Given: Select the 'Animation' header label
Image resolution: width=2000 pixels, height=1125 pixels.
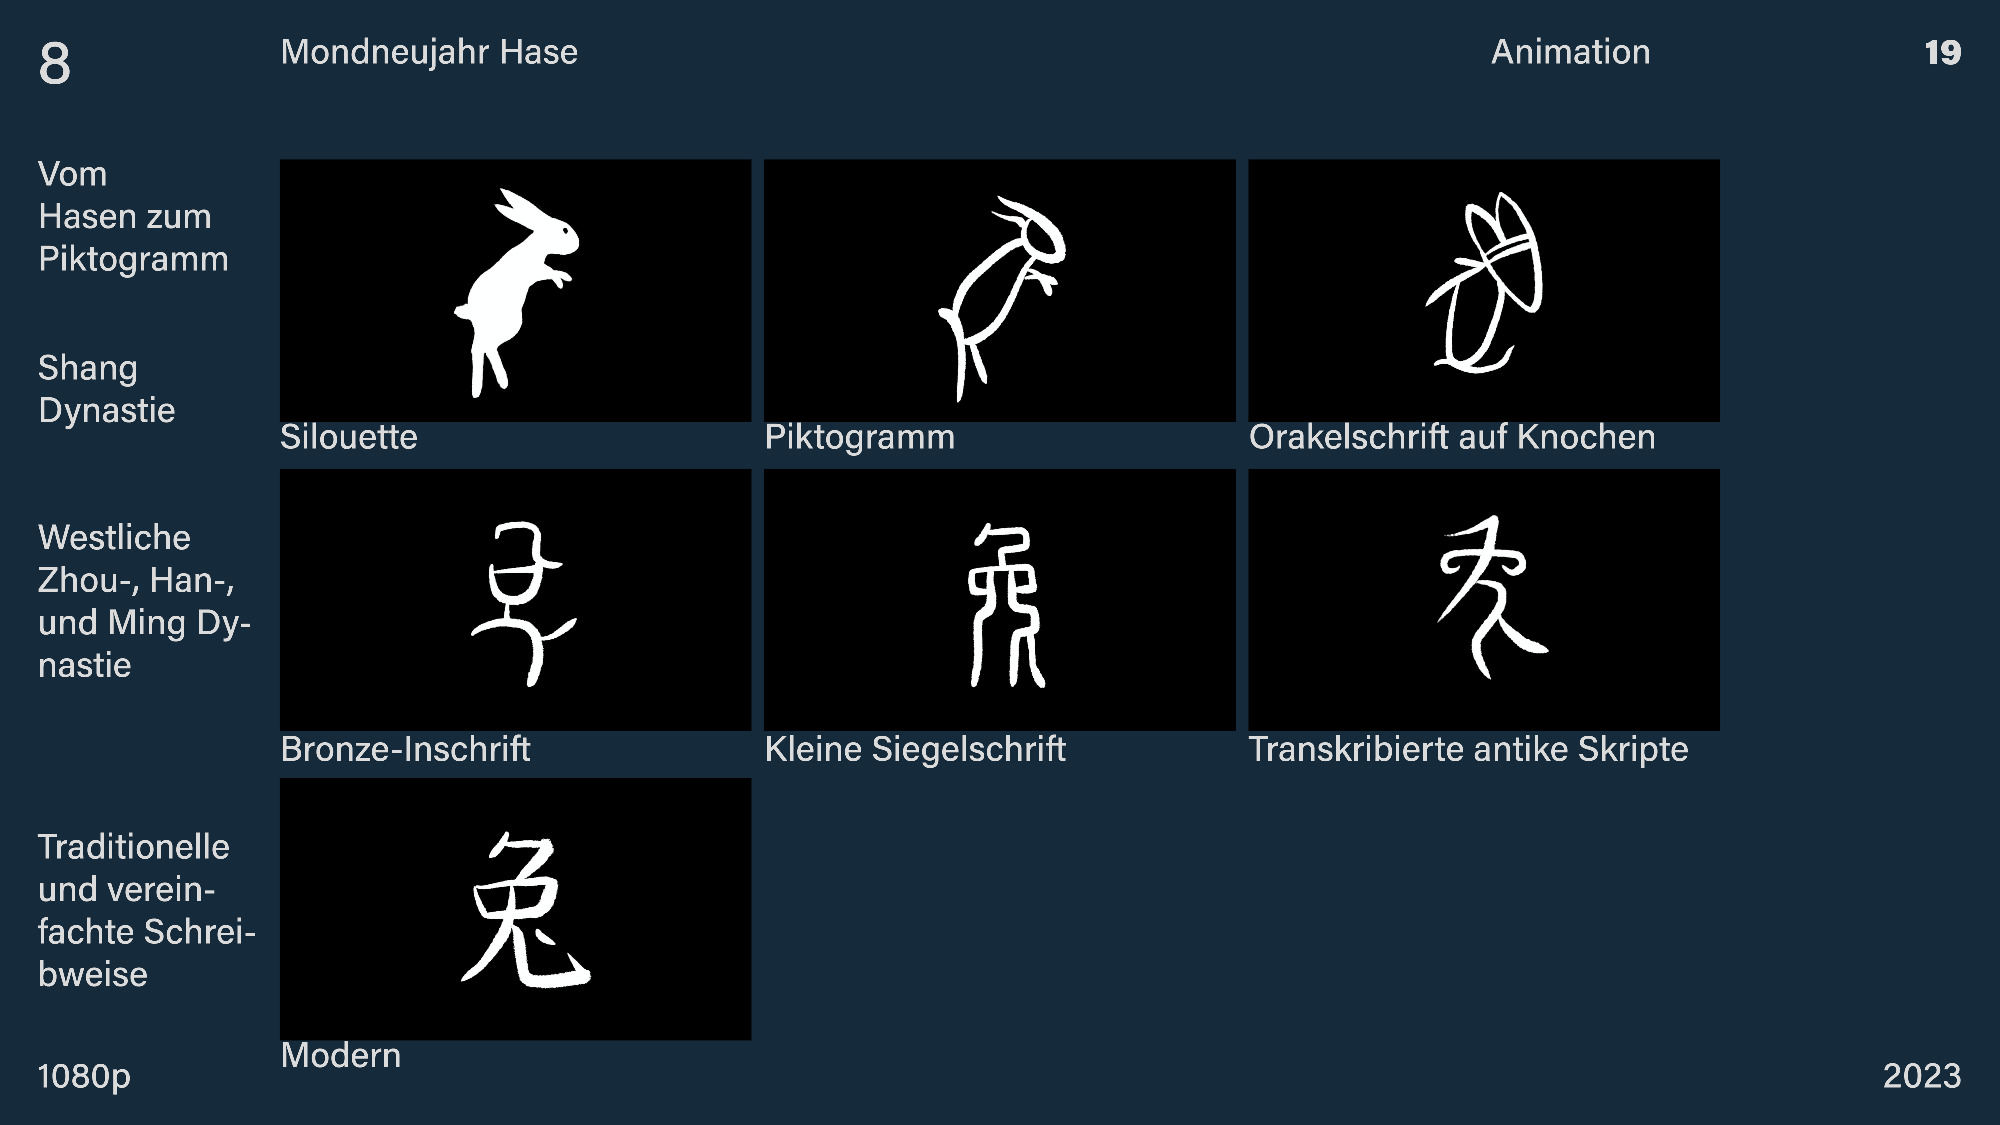Looking at the screenshot, I should (x=1570, y=52).
